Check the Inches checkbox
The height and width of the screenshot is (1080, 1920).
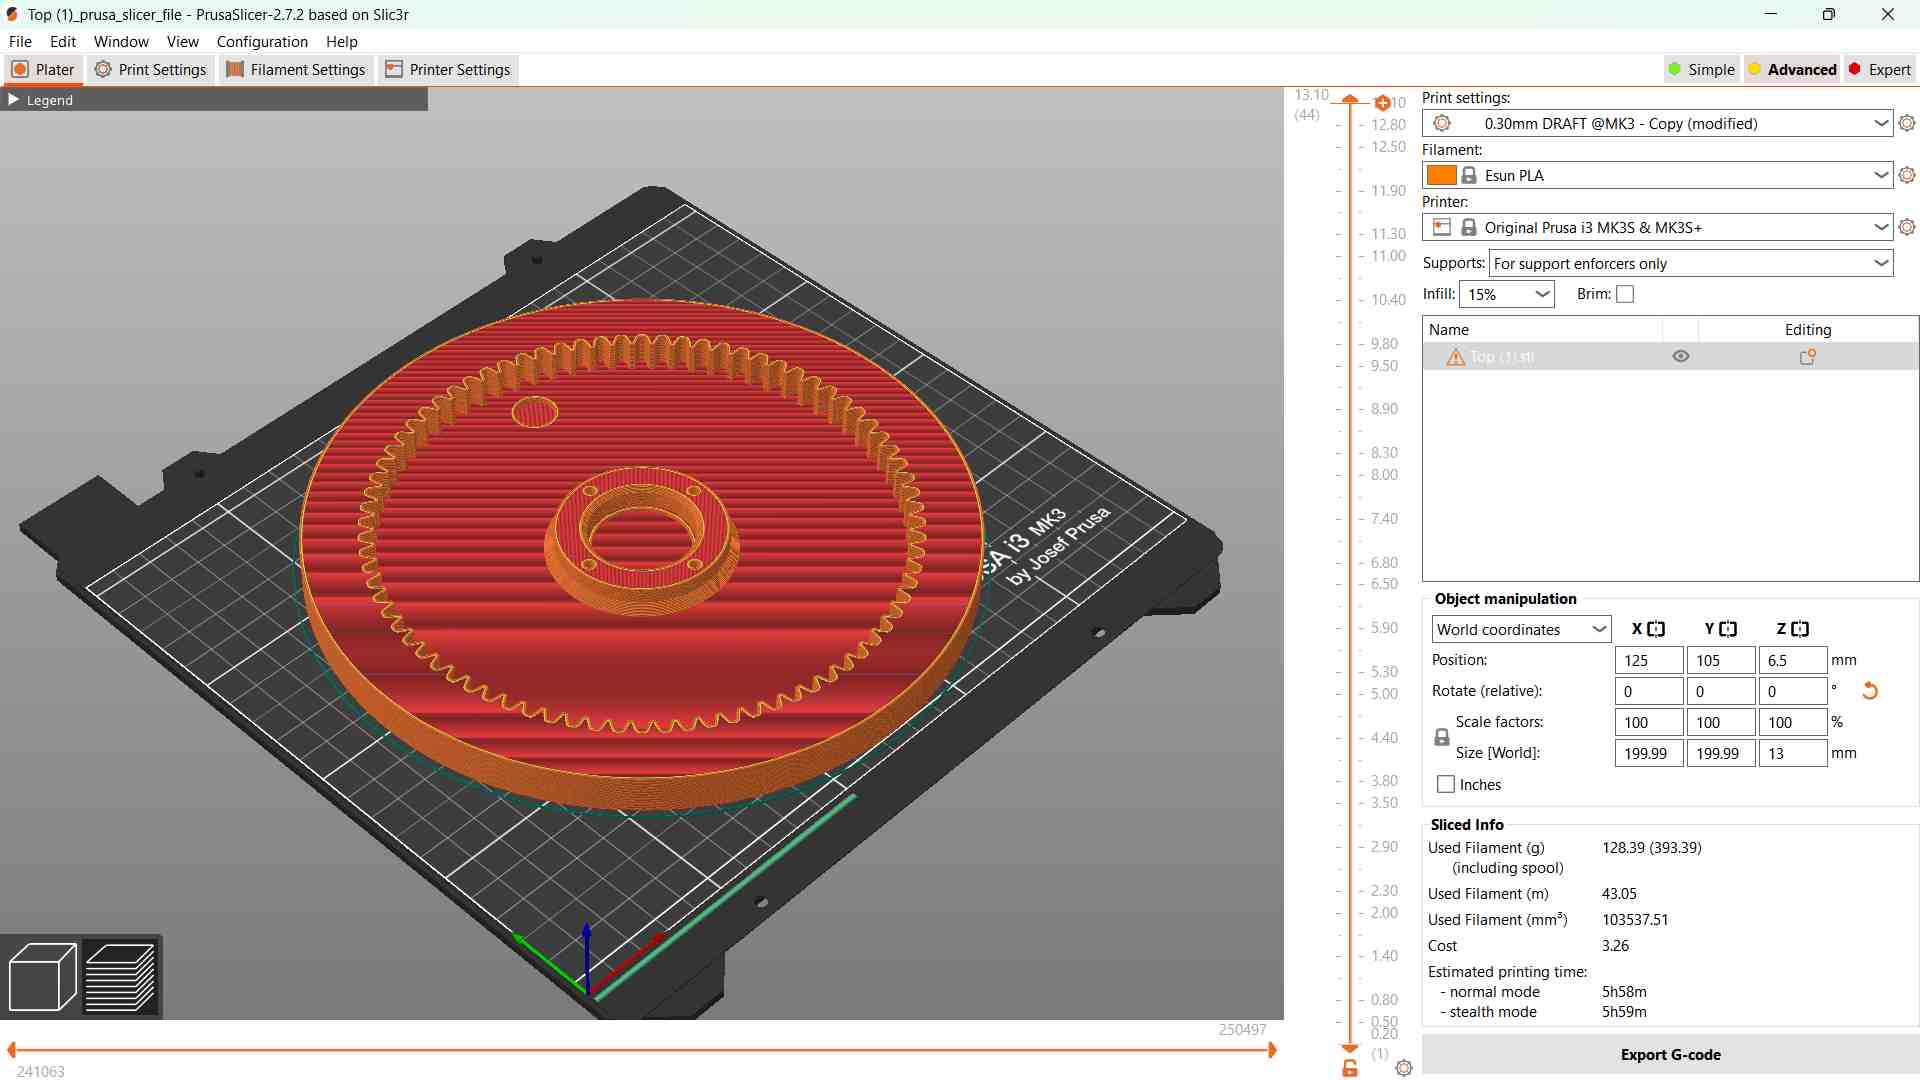[1446, 785]
